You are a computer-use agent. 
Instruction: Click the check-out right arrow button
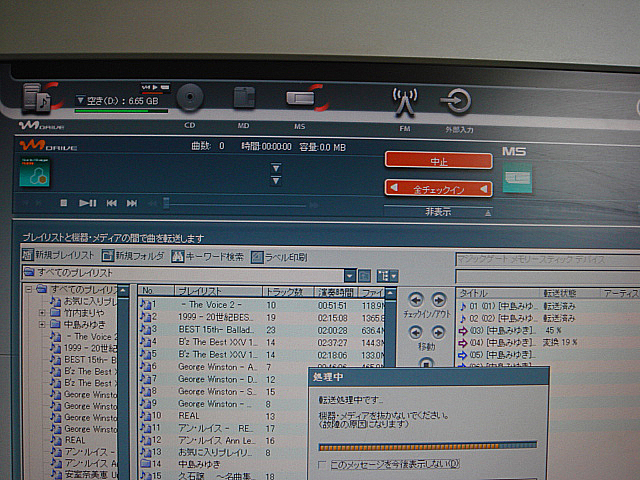[439, 300]
